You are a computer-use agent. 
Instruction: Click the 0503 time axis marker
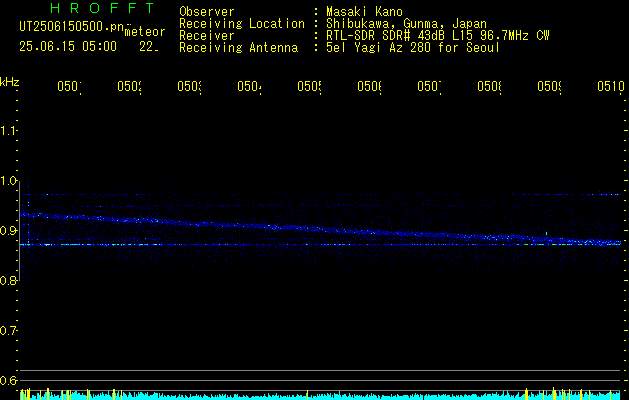pyautogui.click(x=189, y=86)
